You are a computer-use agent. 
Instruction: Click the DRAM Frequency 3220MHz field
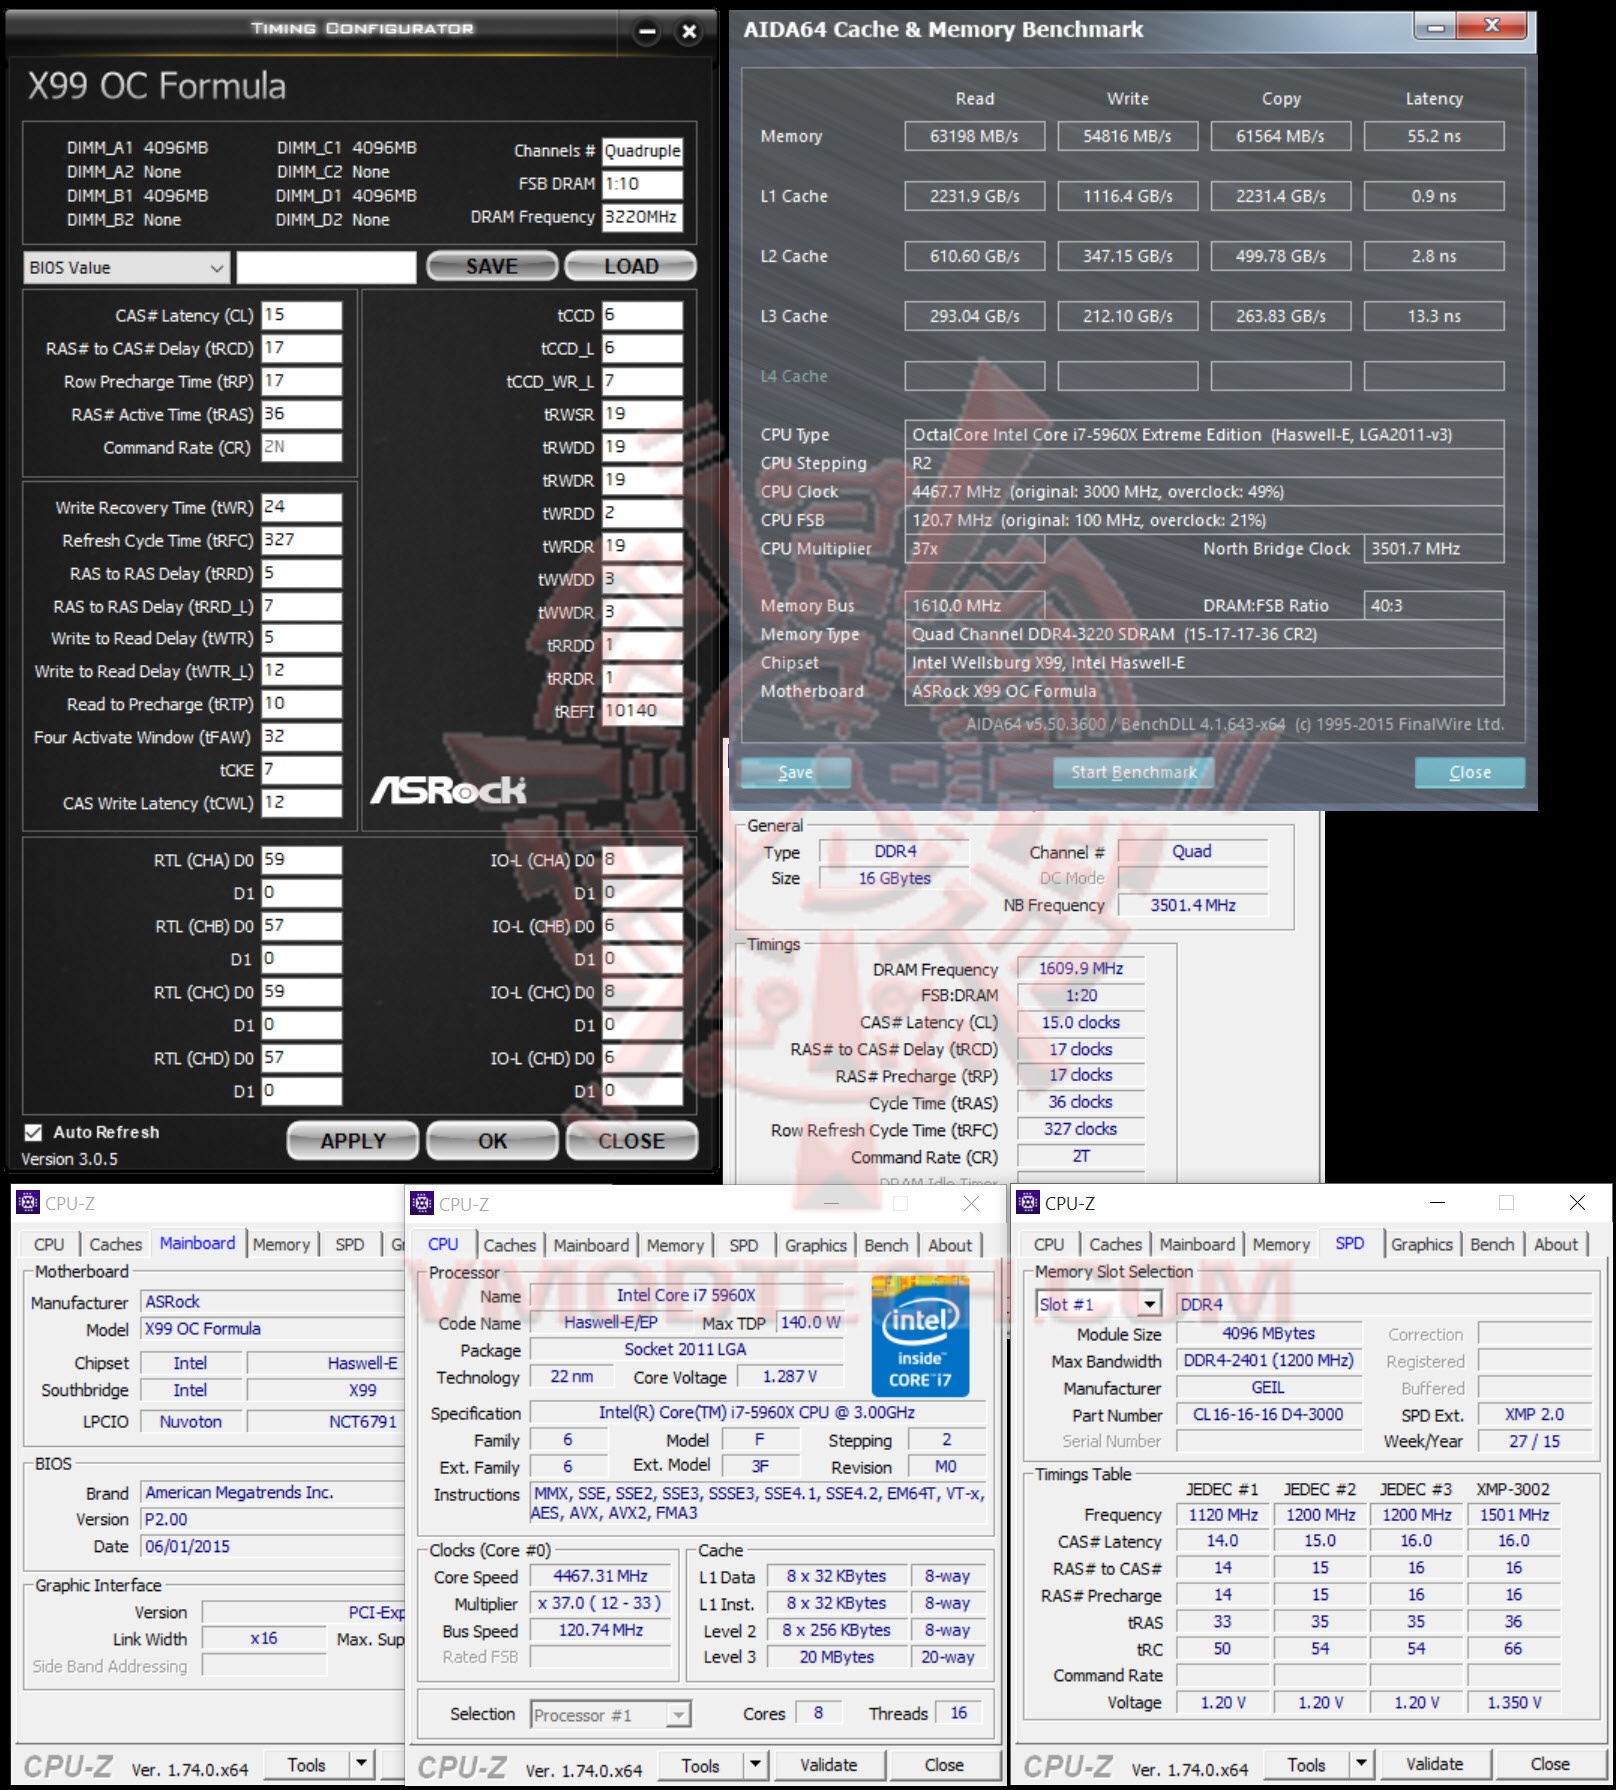643,217
